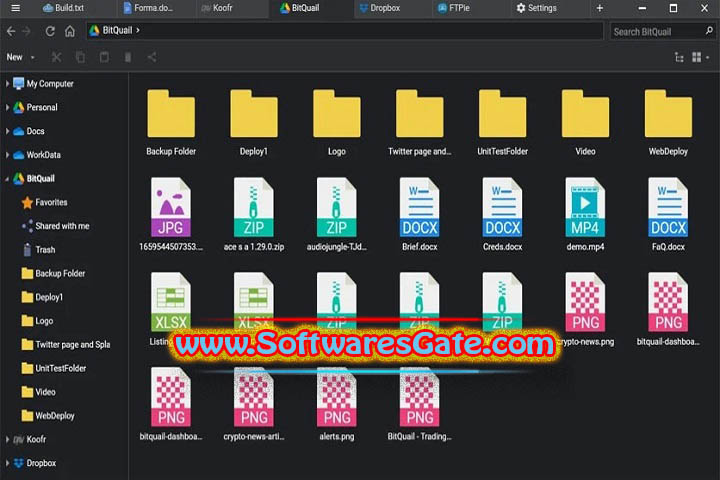Expand the WorkData cloud node
Image resolution: width=720 pixels, height=480 pixels.
coord(7,155)
